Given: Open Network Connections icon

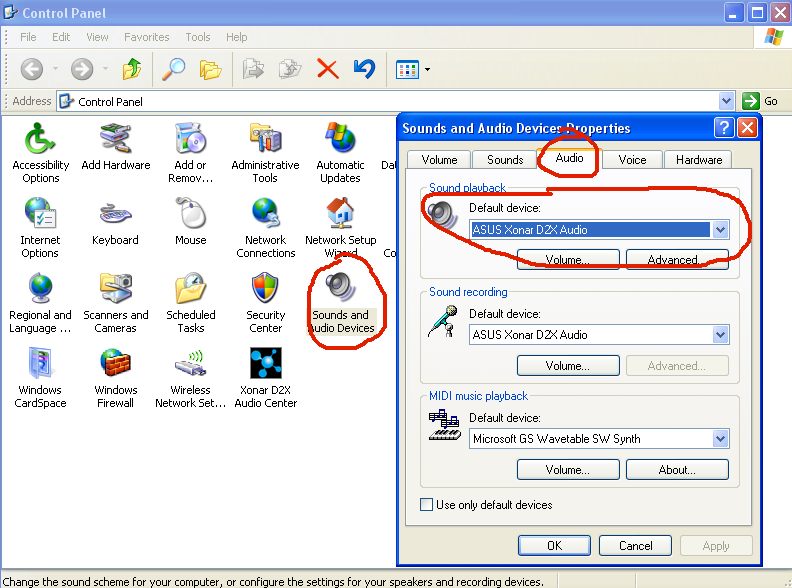Looking at the screenshot, I should click(x=266, y=228).
